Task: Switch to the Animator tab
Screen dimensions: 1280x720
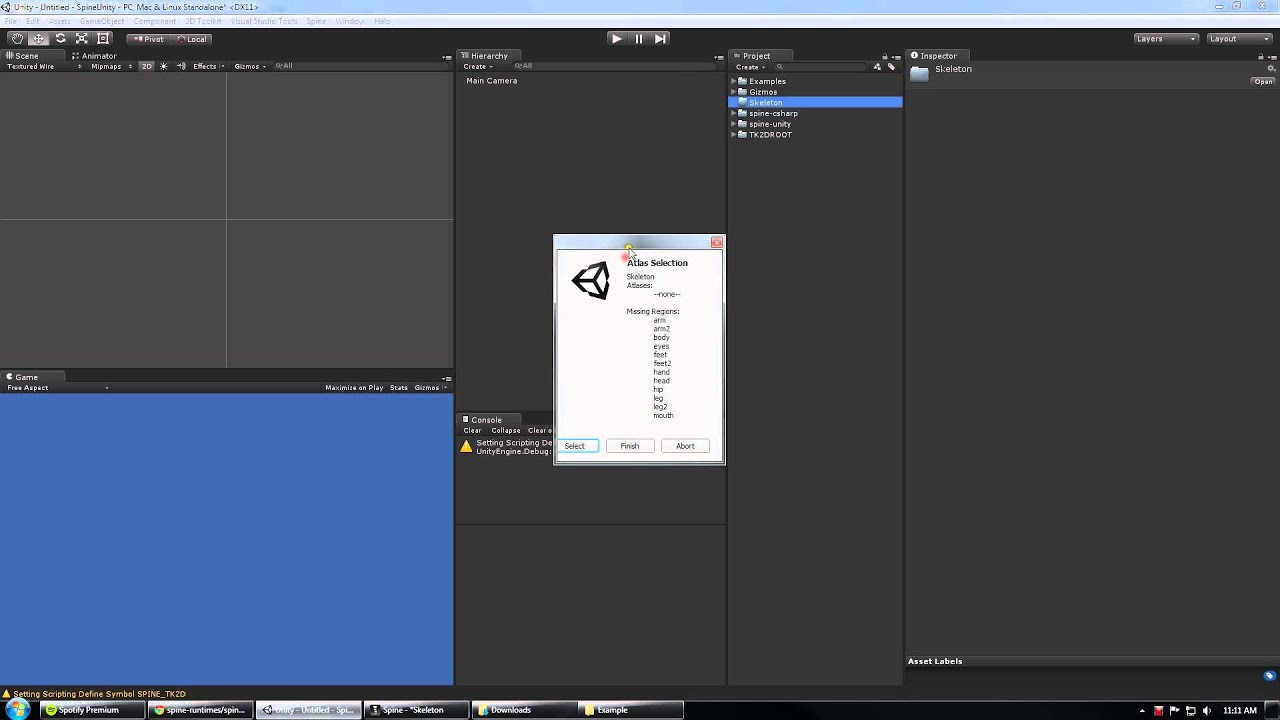Action: click(94, 56)
